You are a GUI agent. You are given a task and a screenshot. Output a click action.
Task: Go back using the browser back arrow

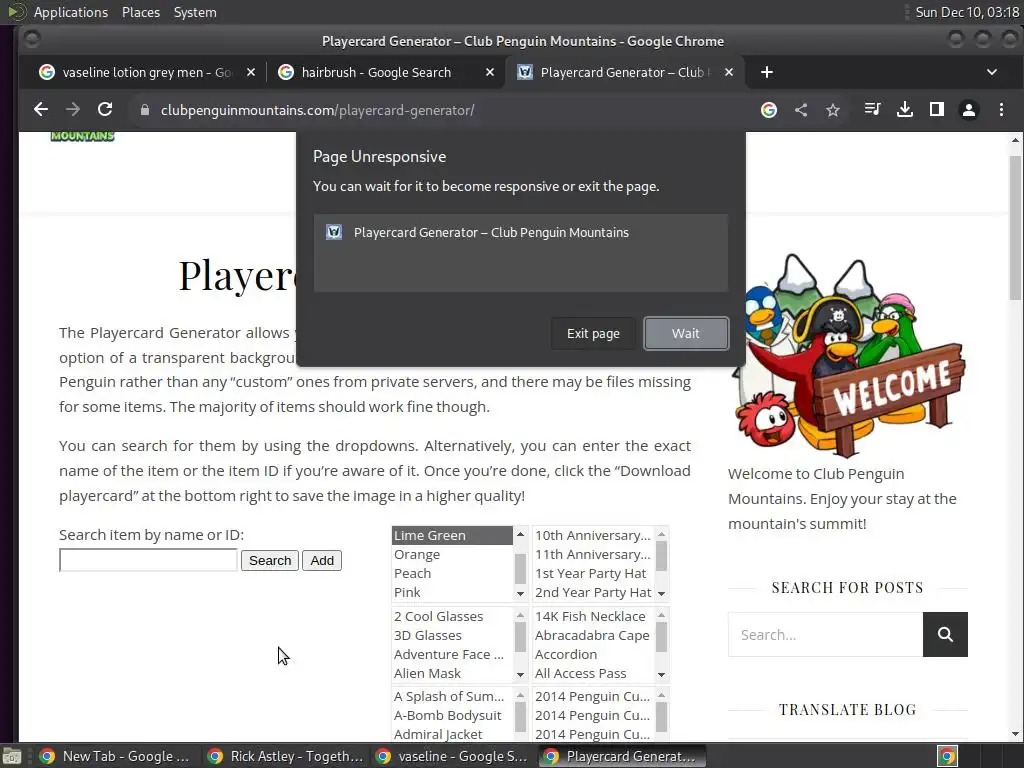tap(40, 110)
